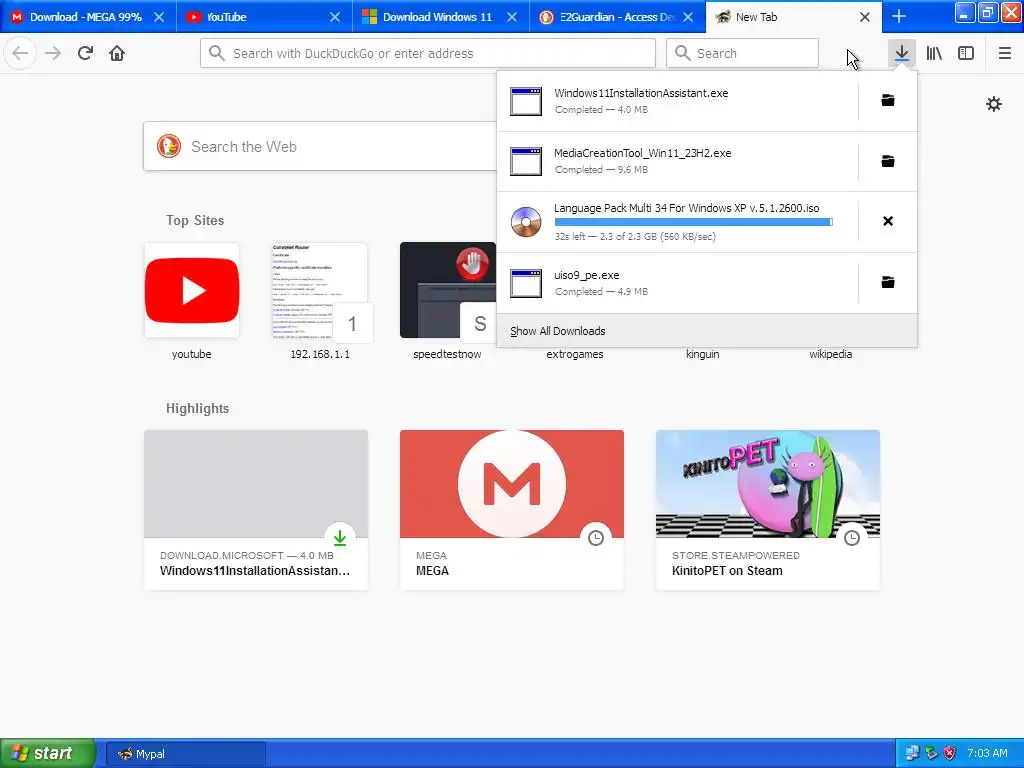Click the magnifier in the Search box

tap(682, 53)
